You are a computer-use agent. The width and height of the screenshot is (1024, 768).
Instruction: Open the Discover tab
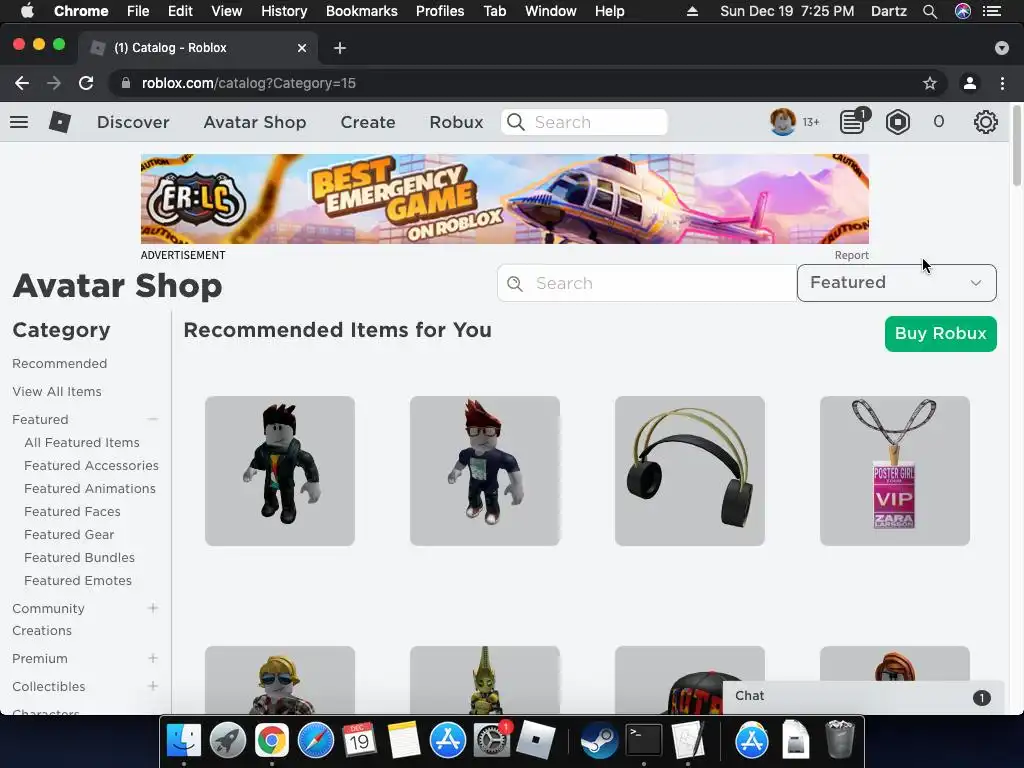pos(133,122)
